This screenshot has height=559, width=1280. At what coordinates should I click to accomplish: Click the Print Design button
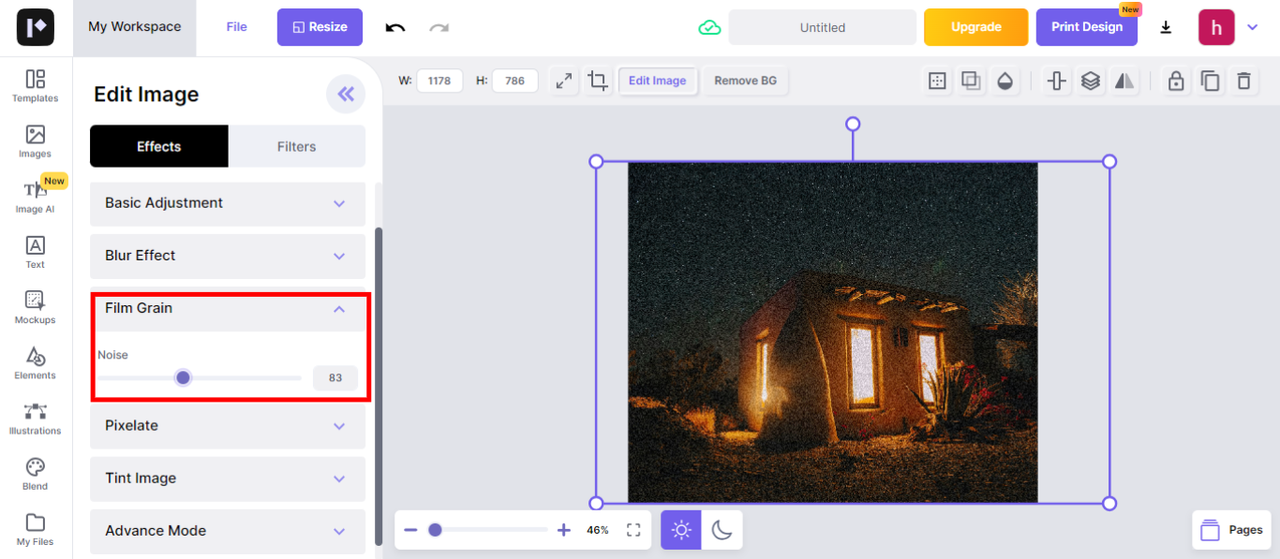(x=1087, y=27)
